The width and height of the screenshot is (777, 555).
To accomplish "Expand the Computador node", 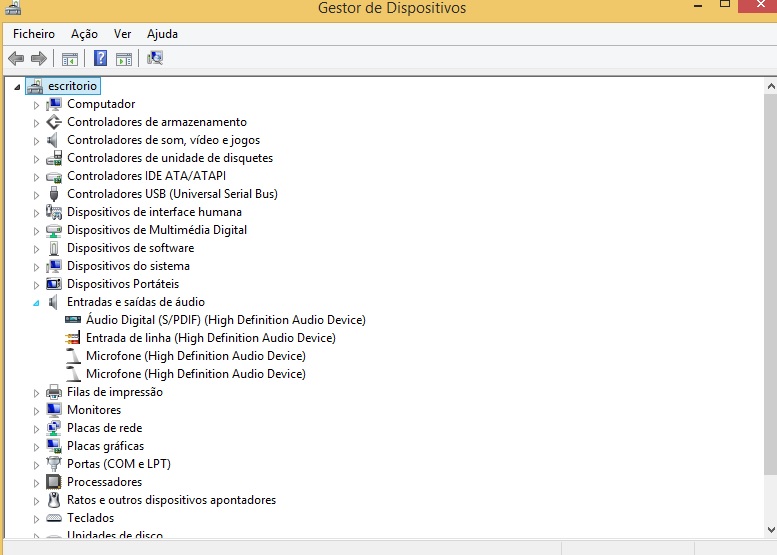I will pyautogui.click(x=36, y=105).
